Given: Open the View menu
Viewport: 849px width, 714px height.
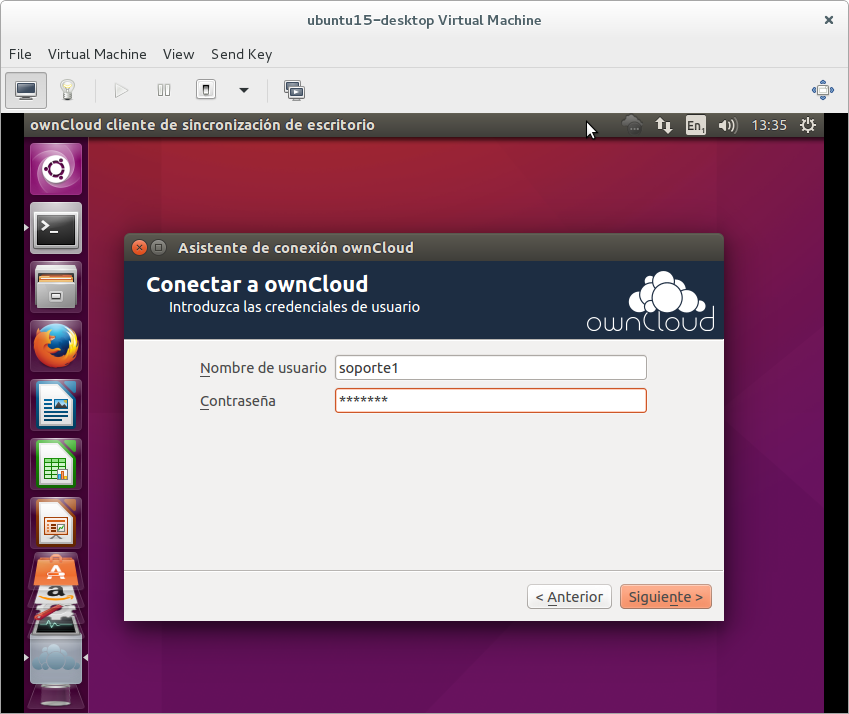Looking at the screenshot, I should click(x=178, y=54).
